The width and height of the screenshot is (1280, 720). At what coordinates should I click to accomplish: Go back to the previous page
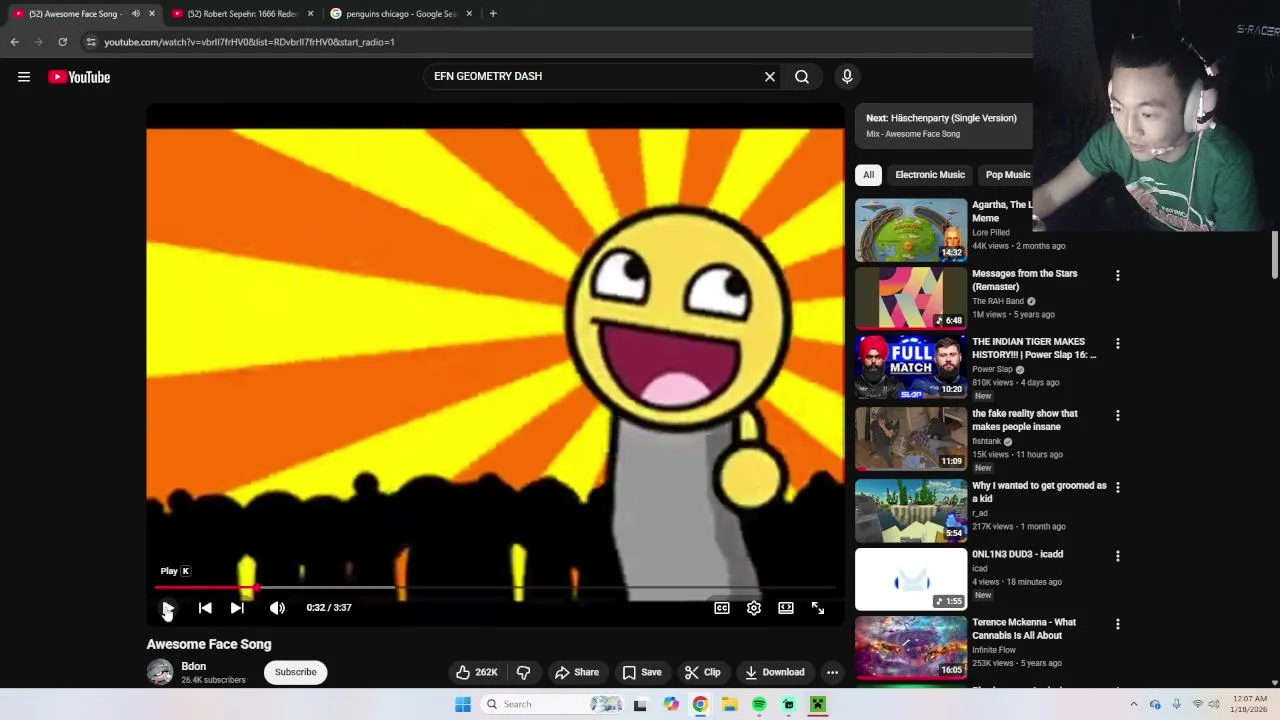[x=14, y=42]
